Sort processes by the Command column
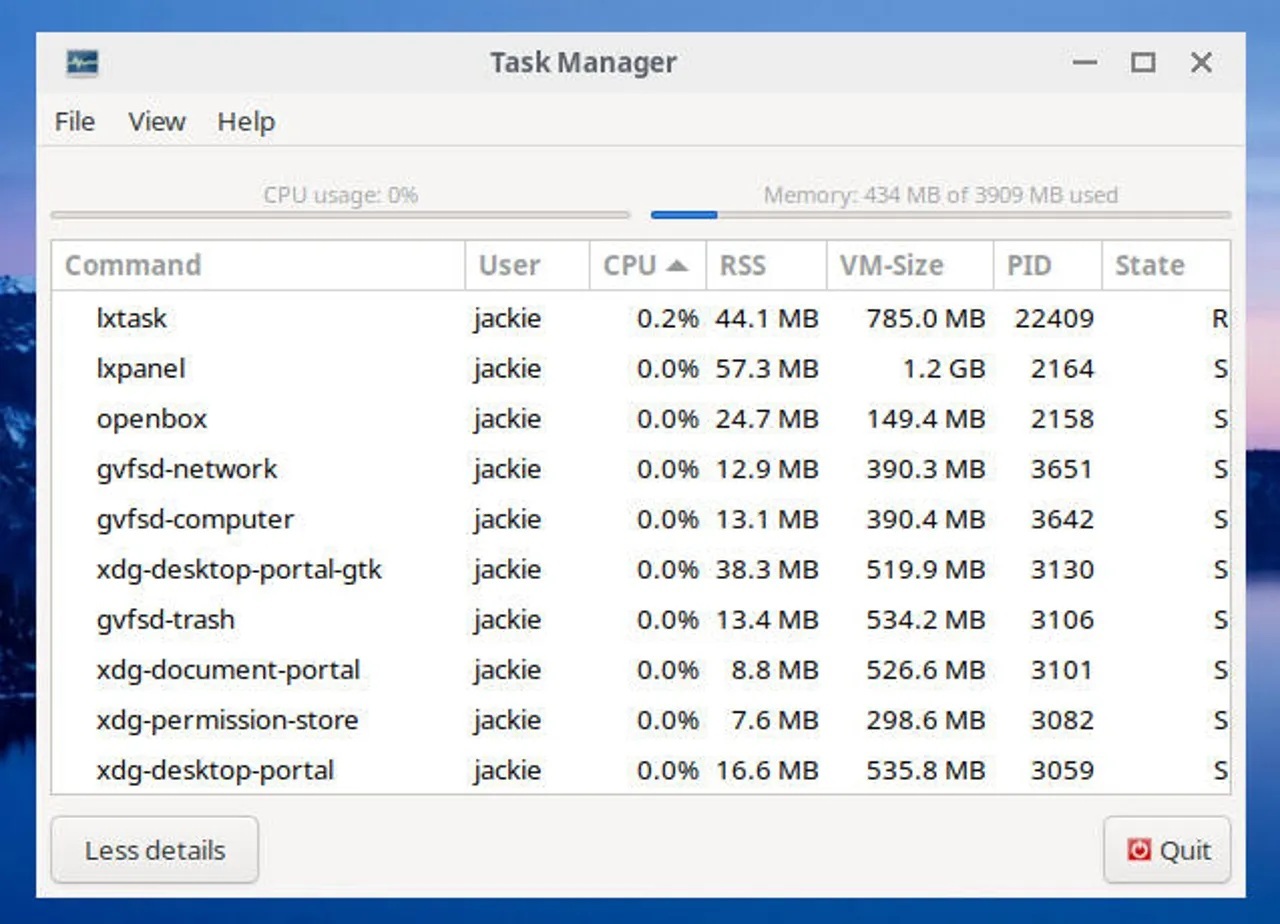Screen dimensions: 1280x924 (x=132, y=265)
